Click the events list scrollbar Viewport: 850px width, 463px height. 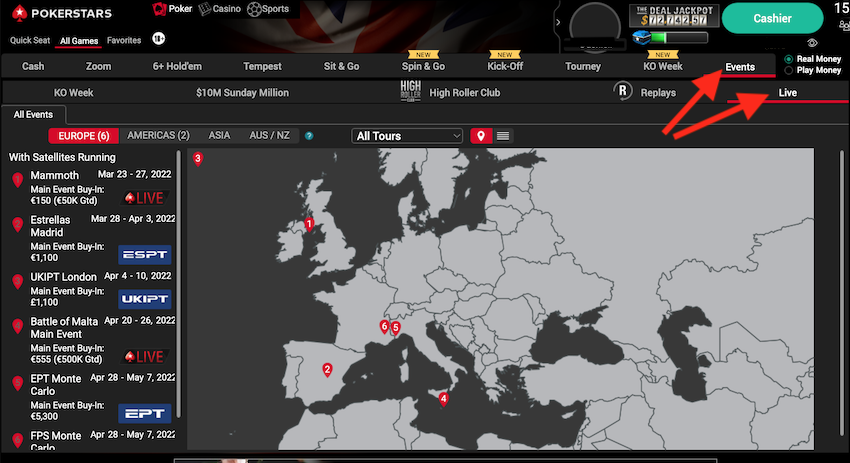pyautogui.click(x=178, y=284)
